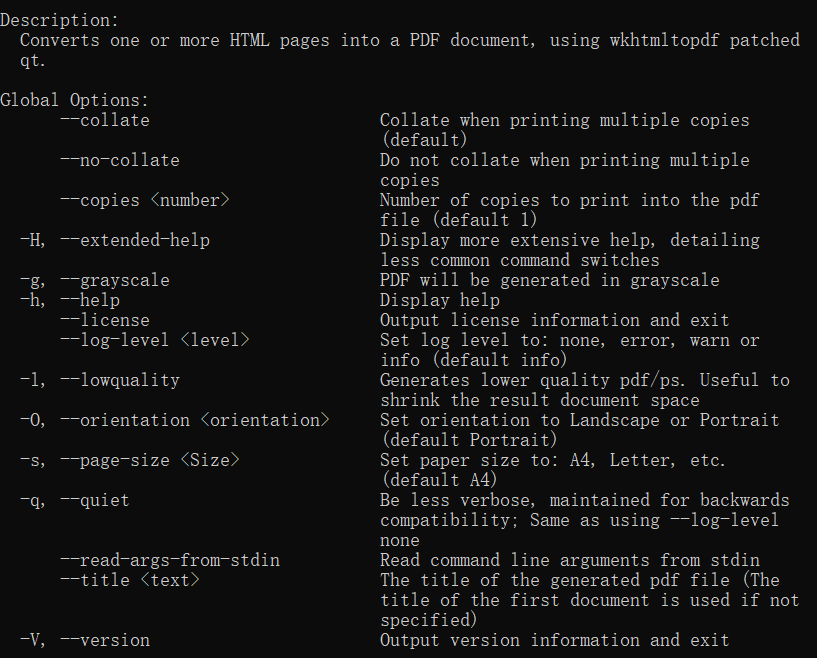Click the --title <text> option
This screenshot has height=658, width=817.
(x=129, y=580)
